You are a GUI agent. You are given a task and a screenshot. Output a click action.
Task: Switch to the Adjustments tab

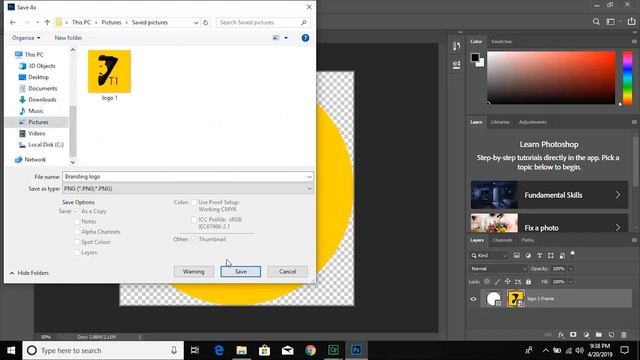[532, 122]
